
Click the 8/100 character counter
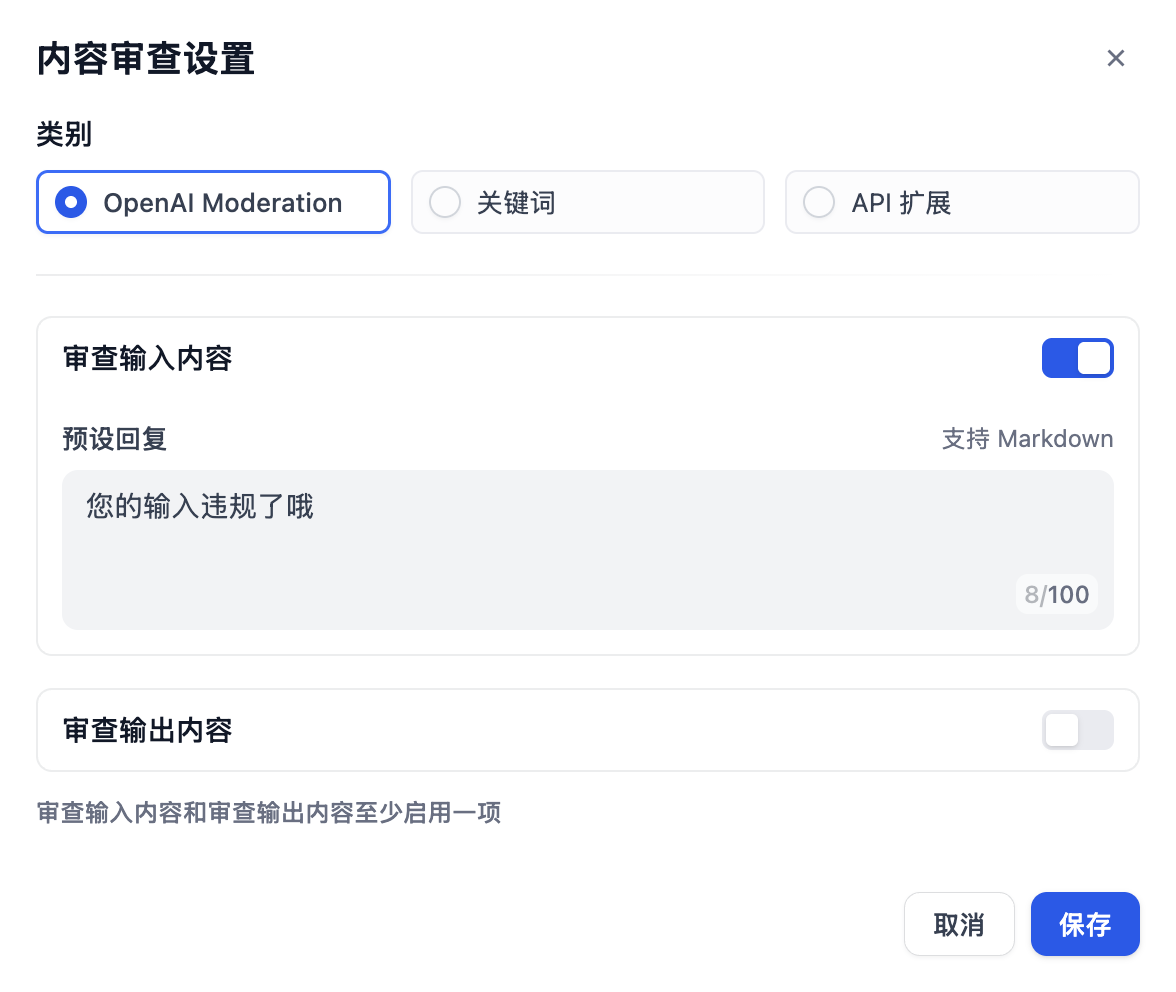[x=1056, y=594]
